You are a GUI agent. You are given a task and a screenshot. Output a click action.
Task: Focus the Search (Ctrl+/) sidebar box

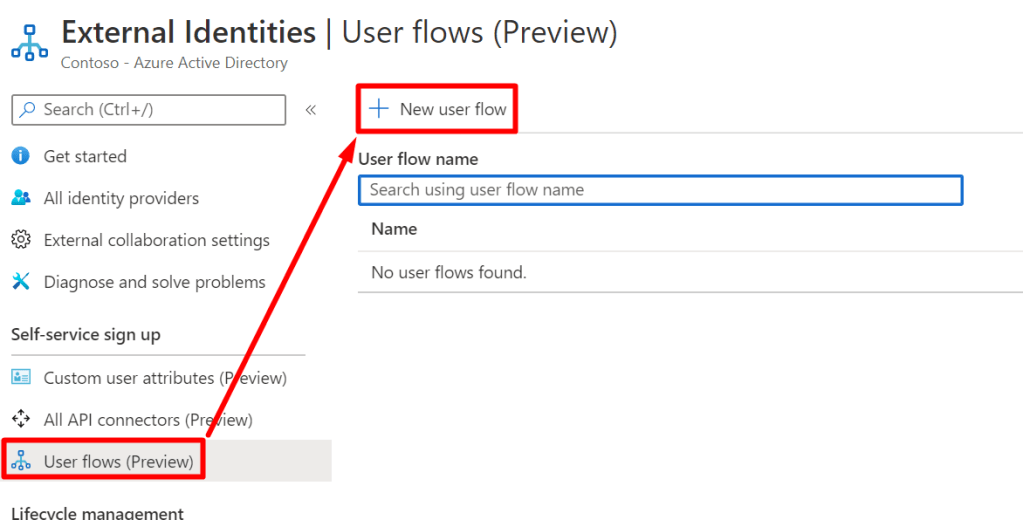160,109
